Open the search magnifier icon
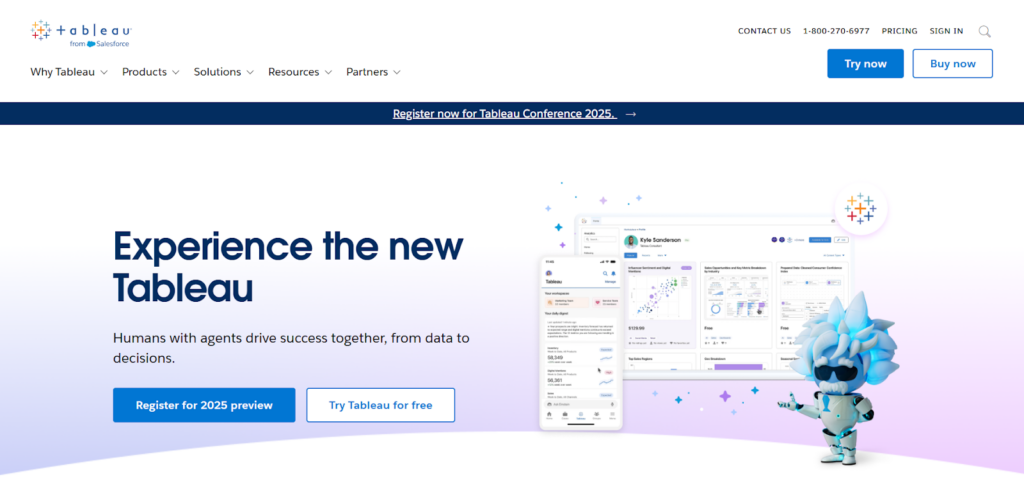Viewport: 1024px width, 486px height. (984, 31)
